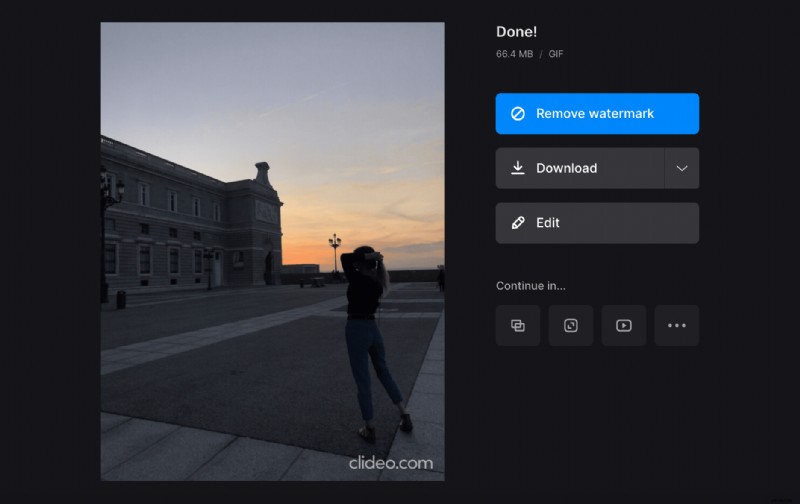Image resolution: width=800 pixels, height=504 pixels.
Task: Continue in the merge tool icon
Action: [x=518, y=325]
